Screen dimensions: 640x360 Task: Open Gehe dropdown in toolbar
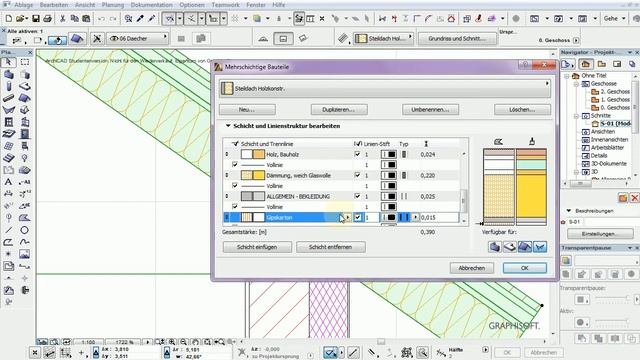[615, 18]
